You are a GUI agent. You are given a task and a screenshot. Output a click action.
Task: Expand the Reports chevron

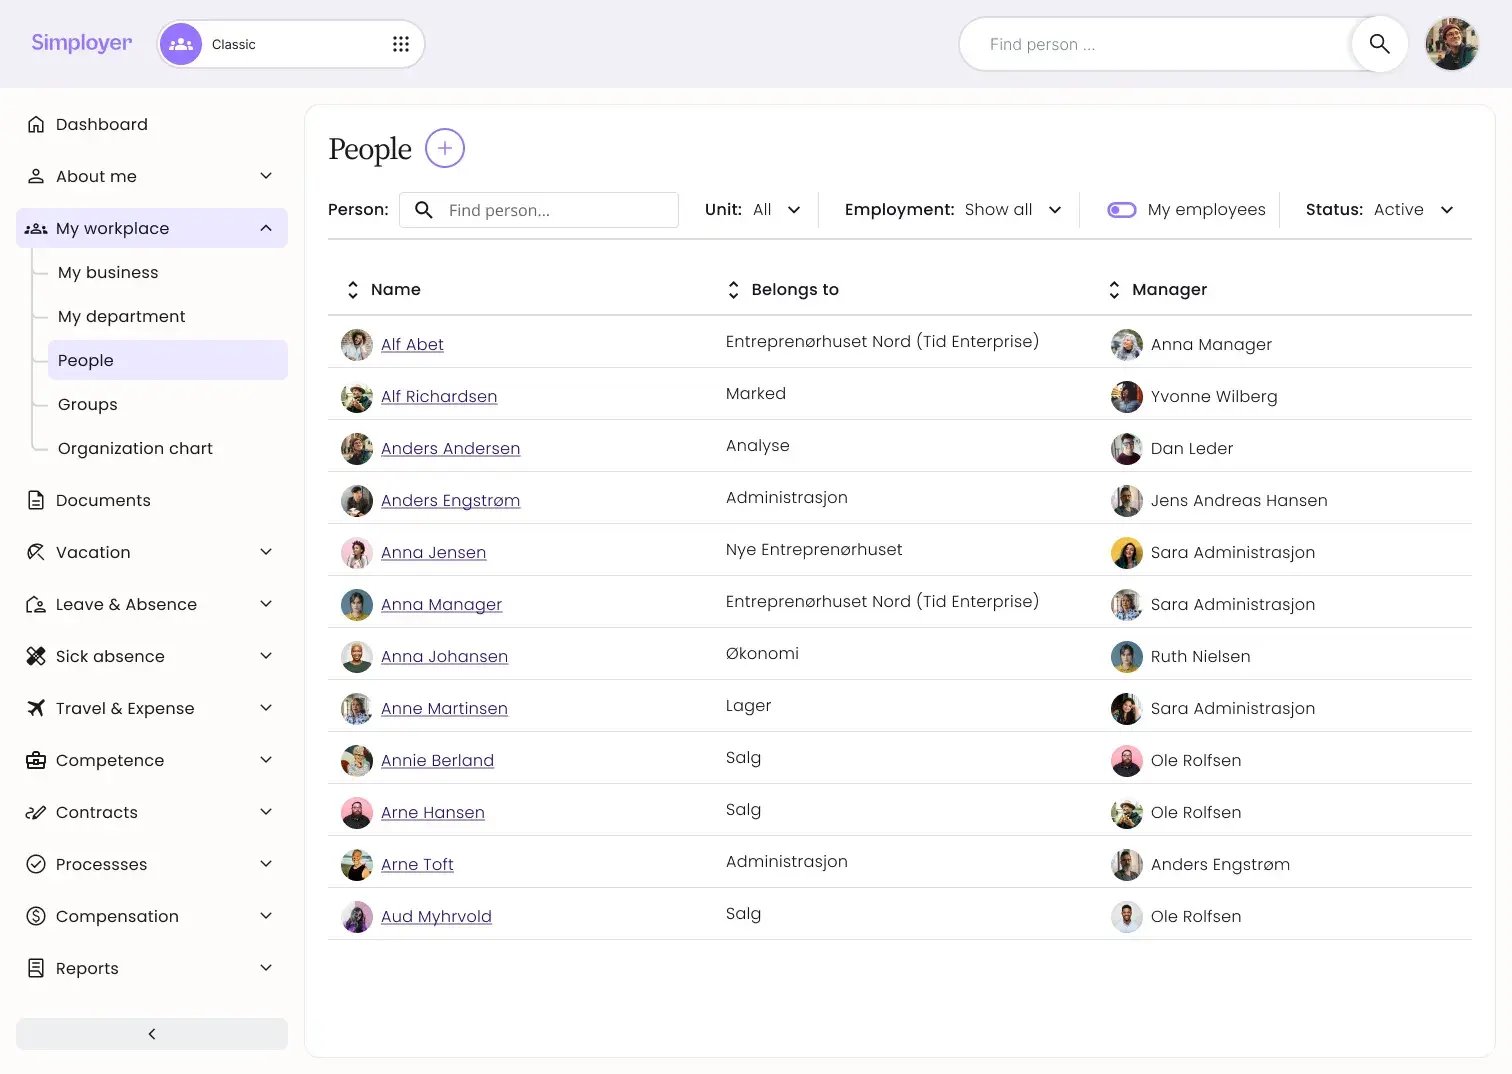pos(266,968)
